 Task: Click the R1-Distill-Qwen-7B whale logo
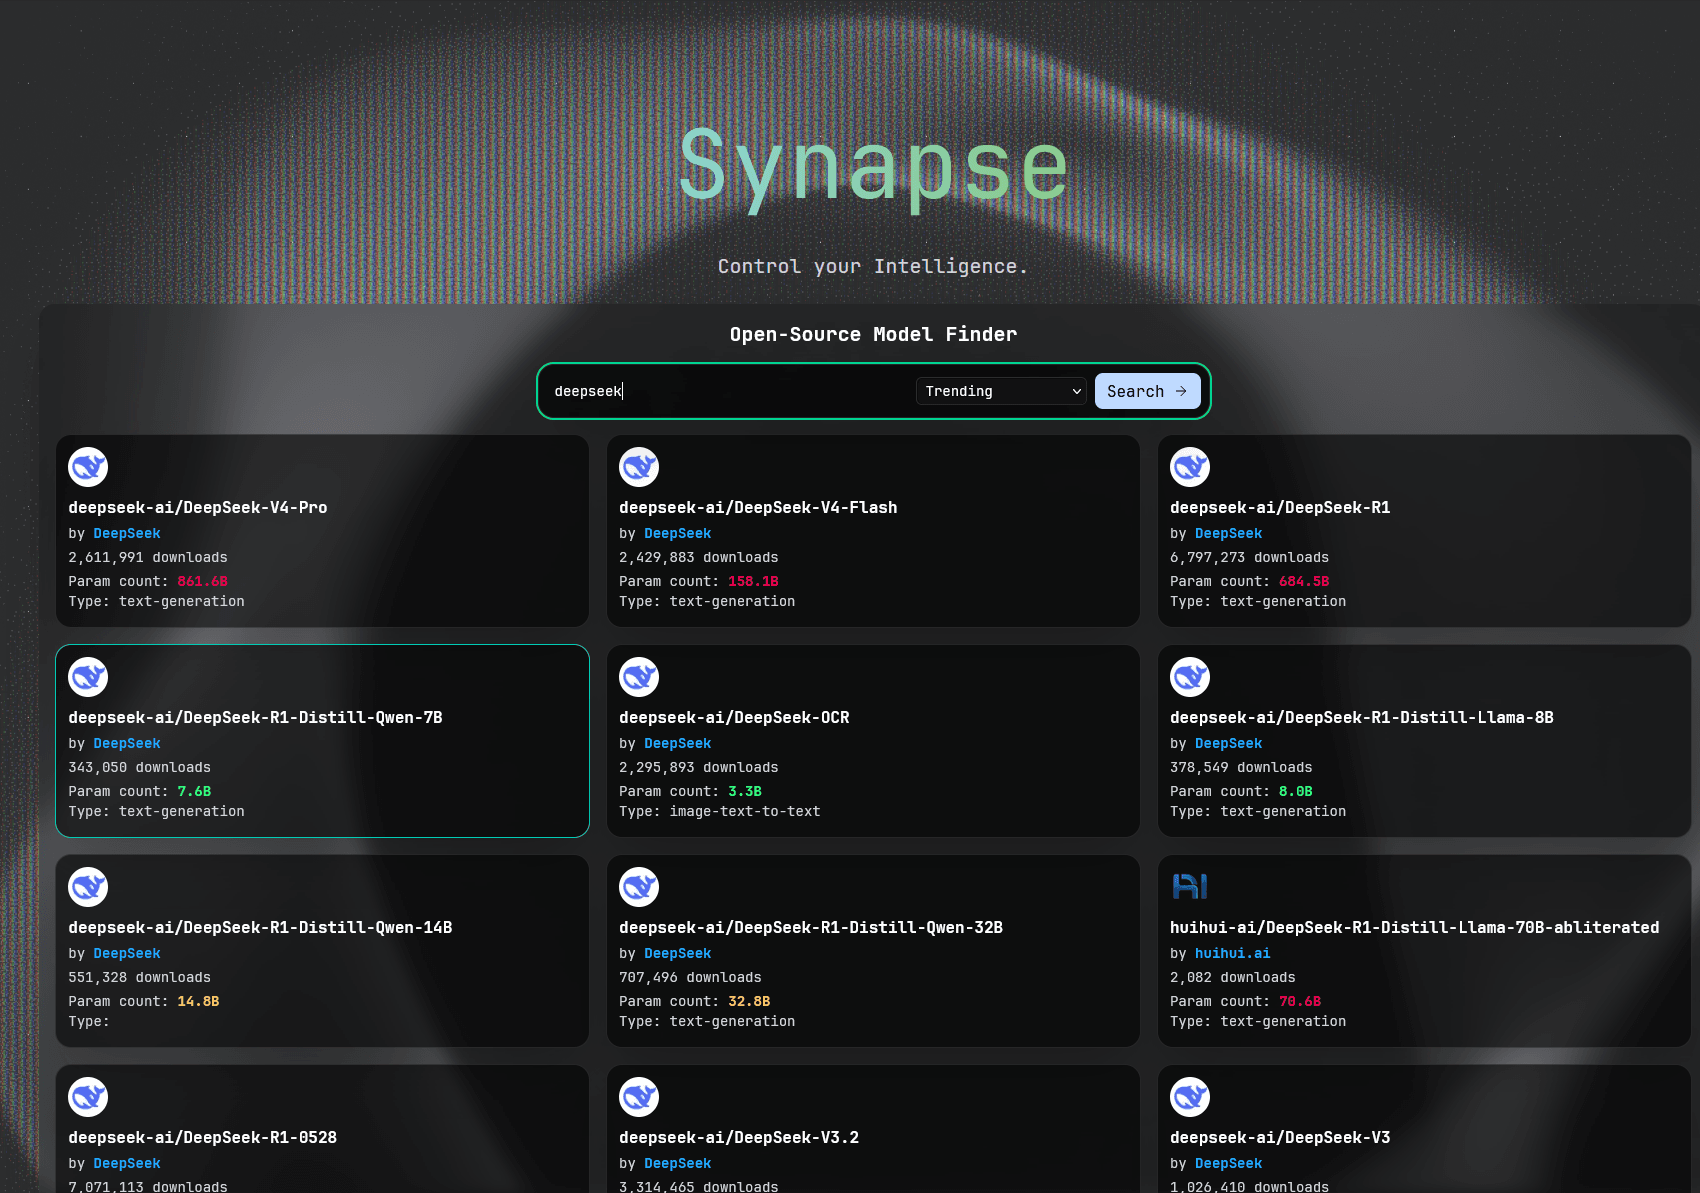(x=88, y=677)
